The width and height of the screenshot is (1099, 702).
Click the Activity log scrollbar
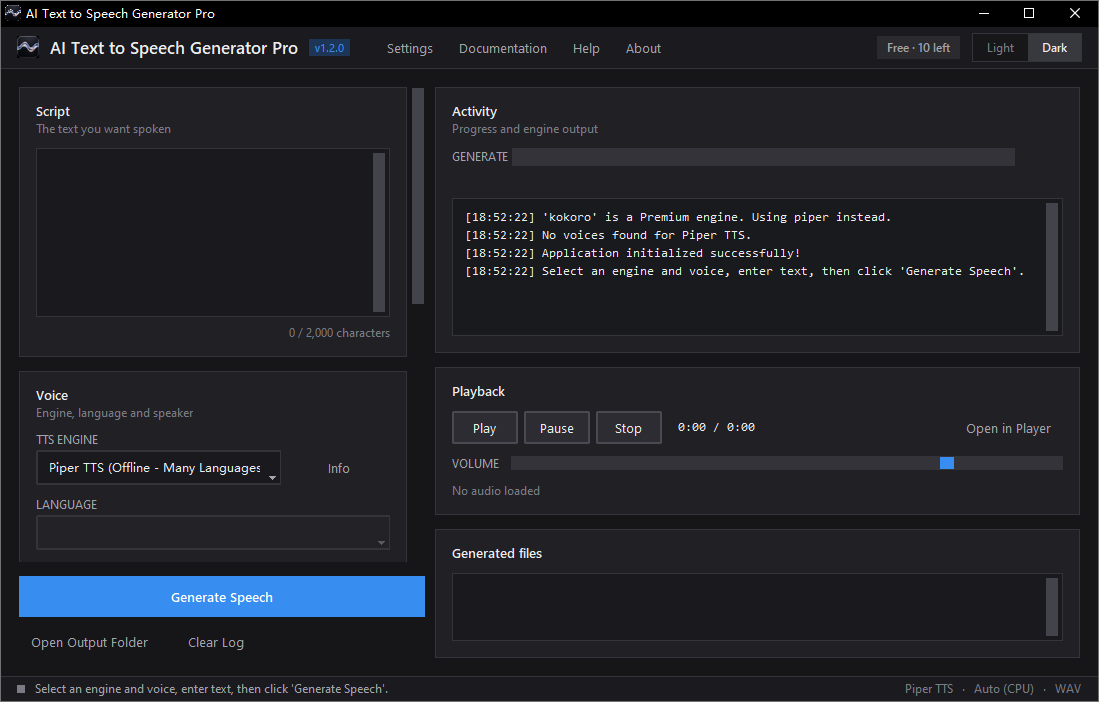tap(1051, 266)
